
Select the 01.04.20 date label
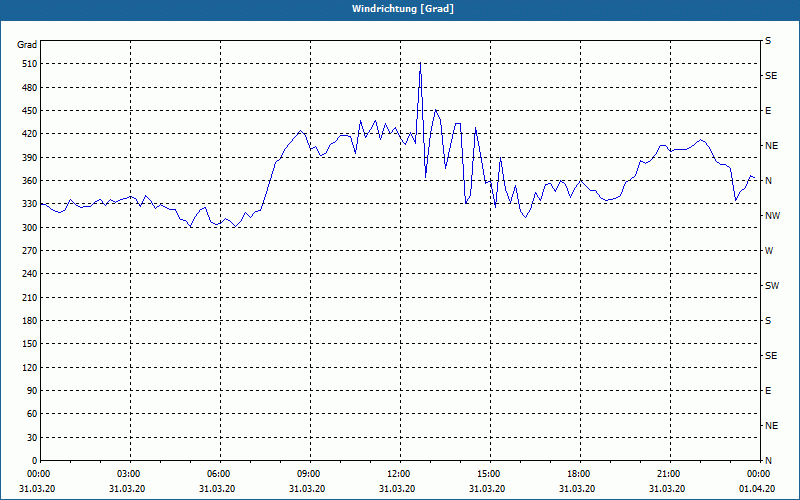coord(757,489)
